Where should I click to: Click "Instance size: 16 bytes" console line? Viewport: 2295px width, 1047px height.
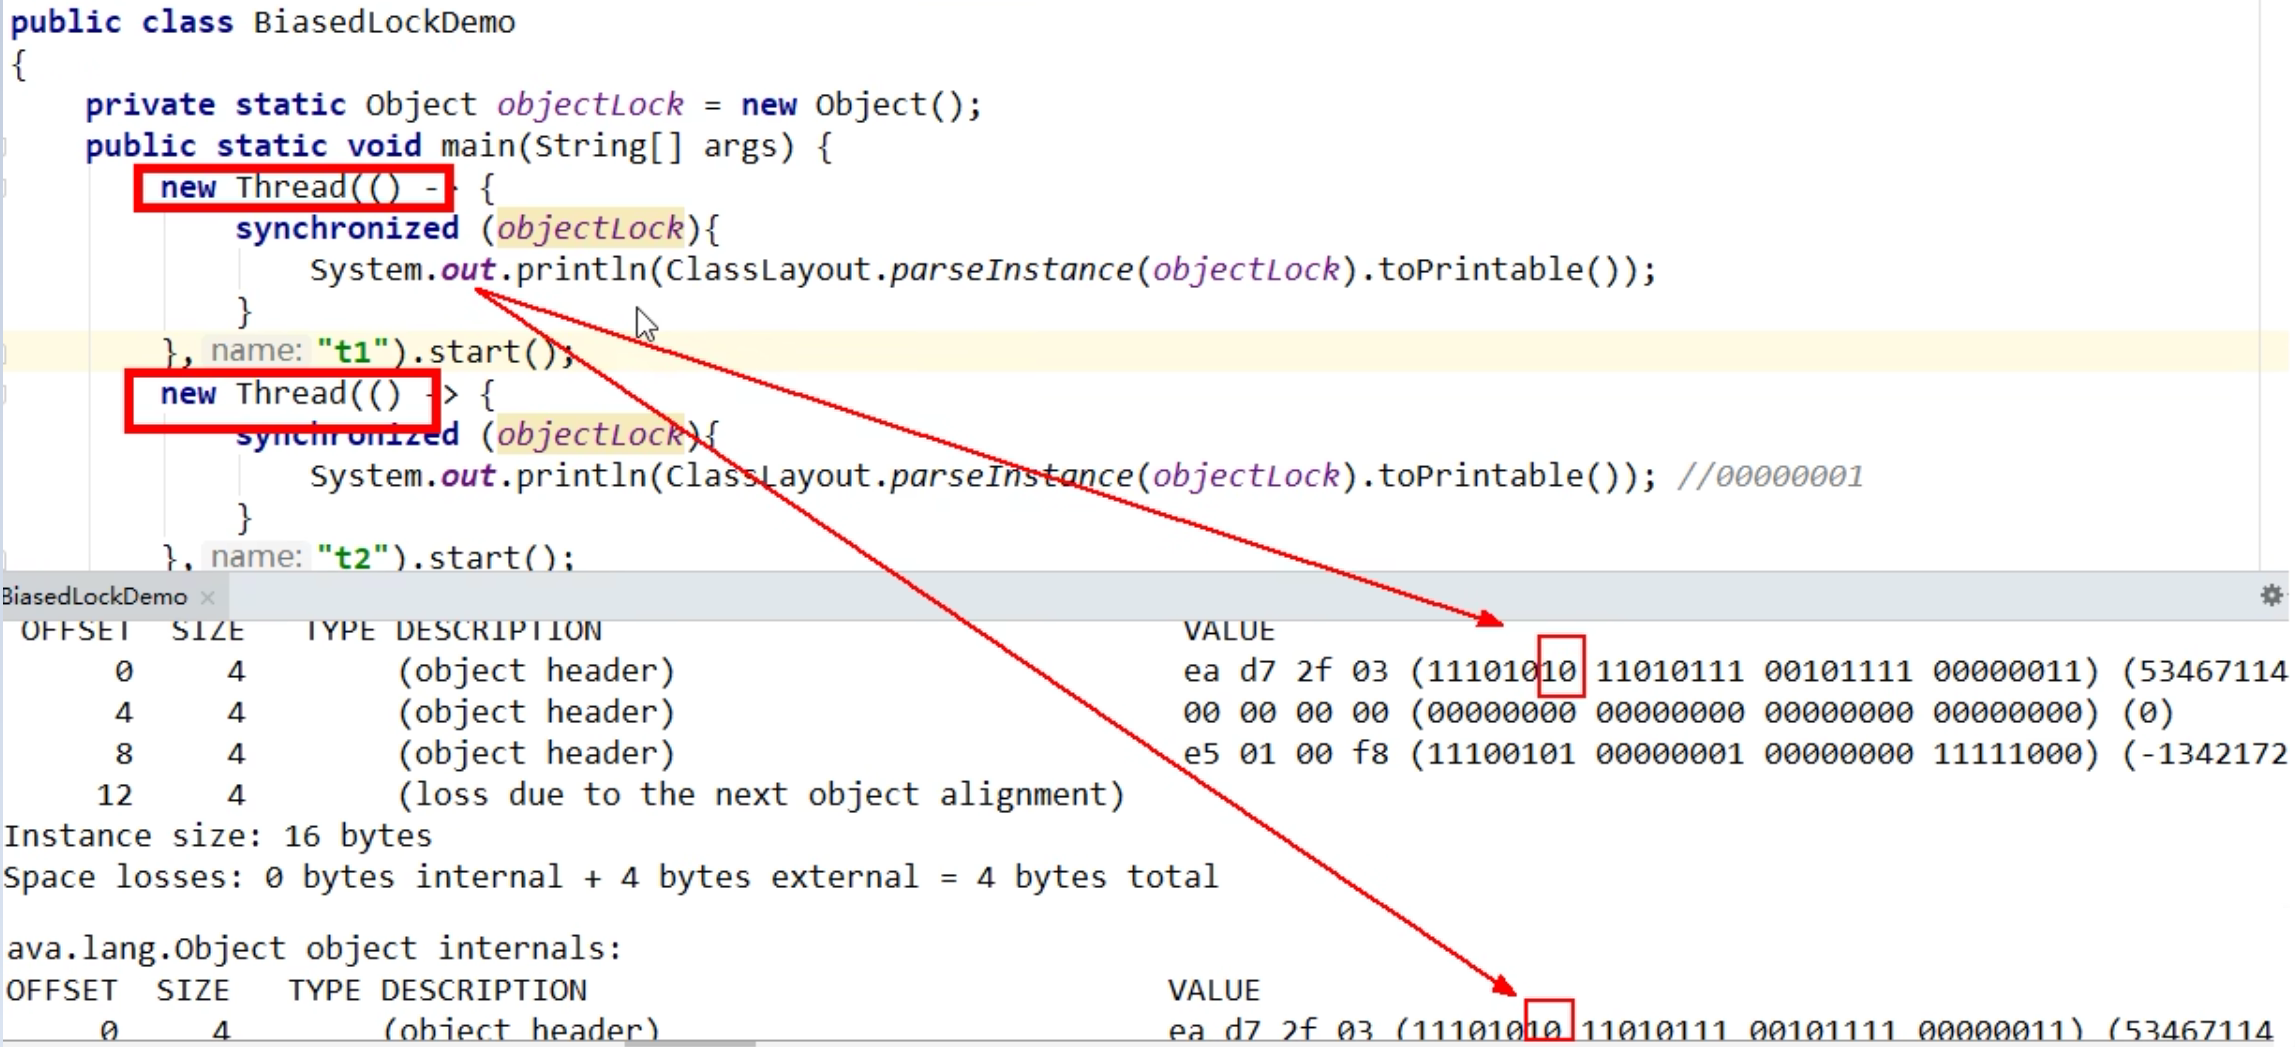click(x=218, y=836)
